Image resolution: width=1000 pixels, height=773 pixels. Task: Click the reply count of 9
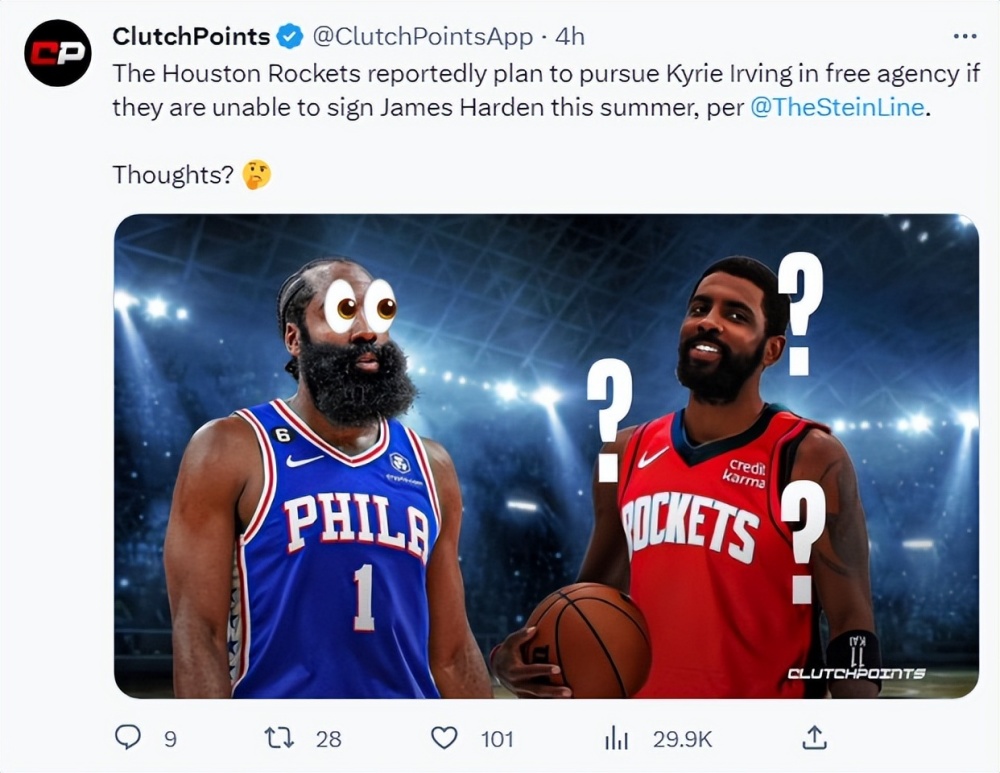[x=170, y=739]
